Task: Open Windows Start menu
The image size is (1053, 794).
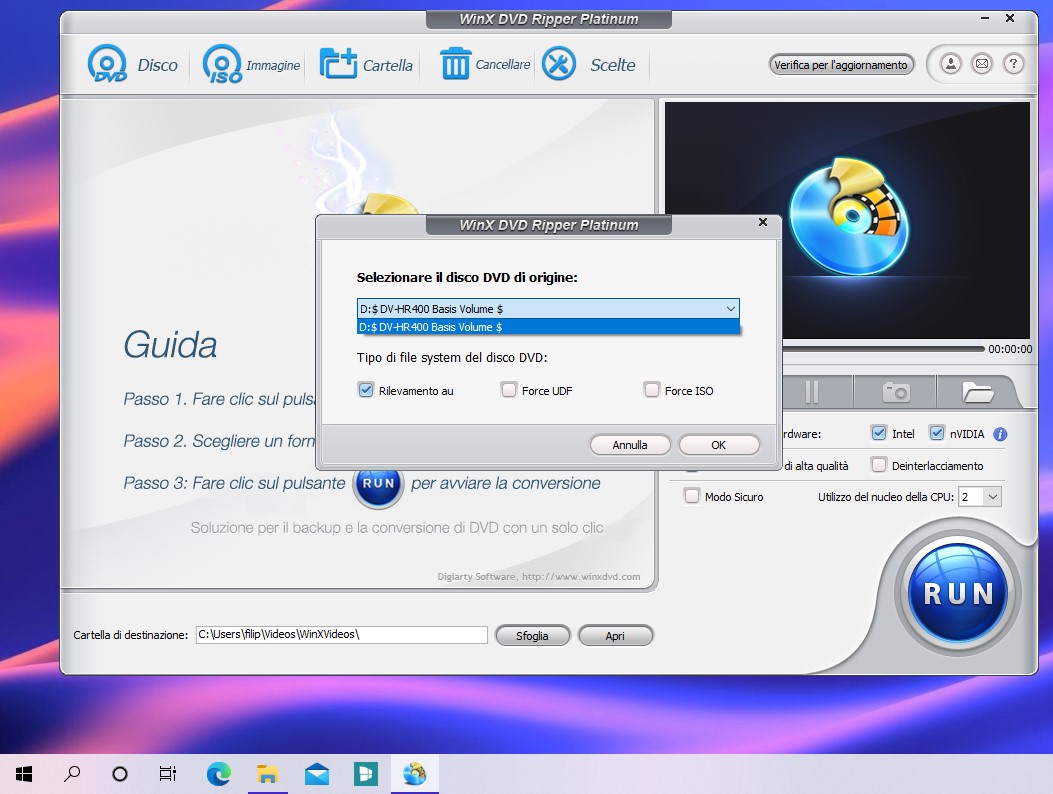Action: (x=24, y=774)
